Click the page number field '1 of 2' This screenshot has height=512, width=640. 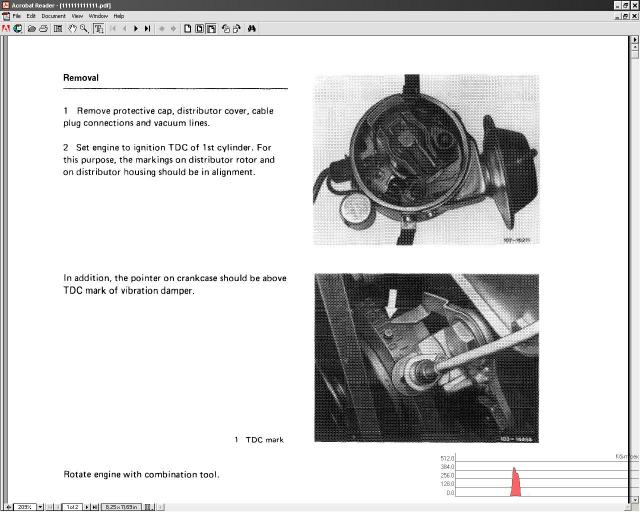point(72,507)
